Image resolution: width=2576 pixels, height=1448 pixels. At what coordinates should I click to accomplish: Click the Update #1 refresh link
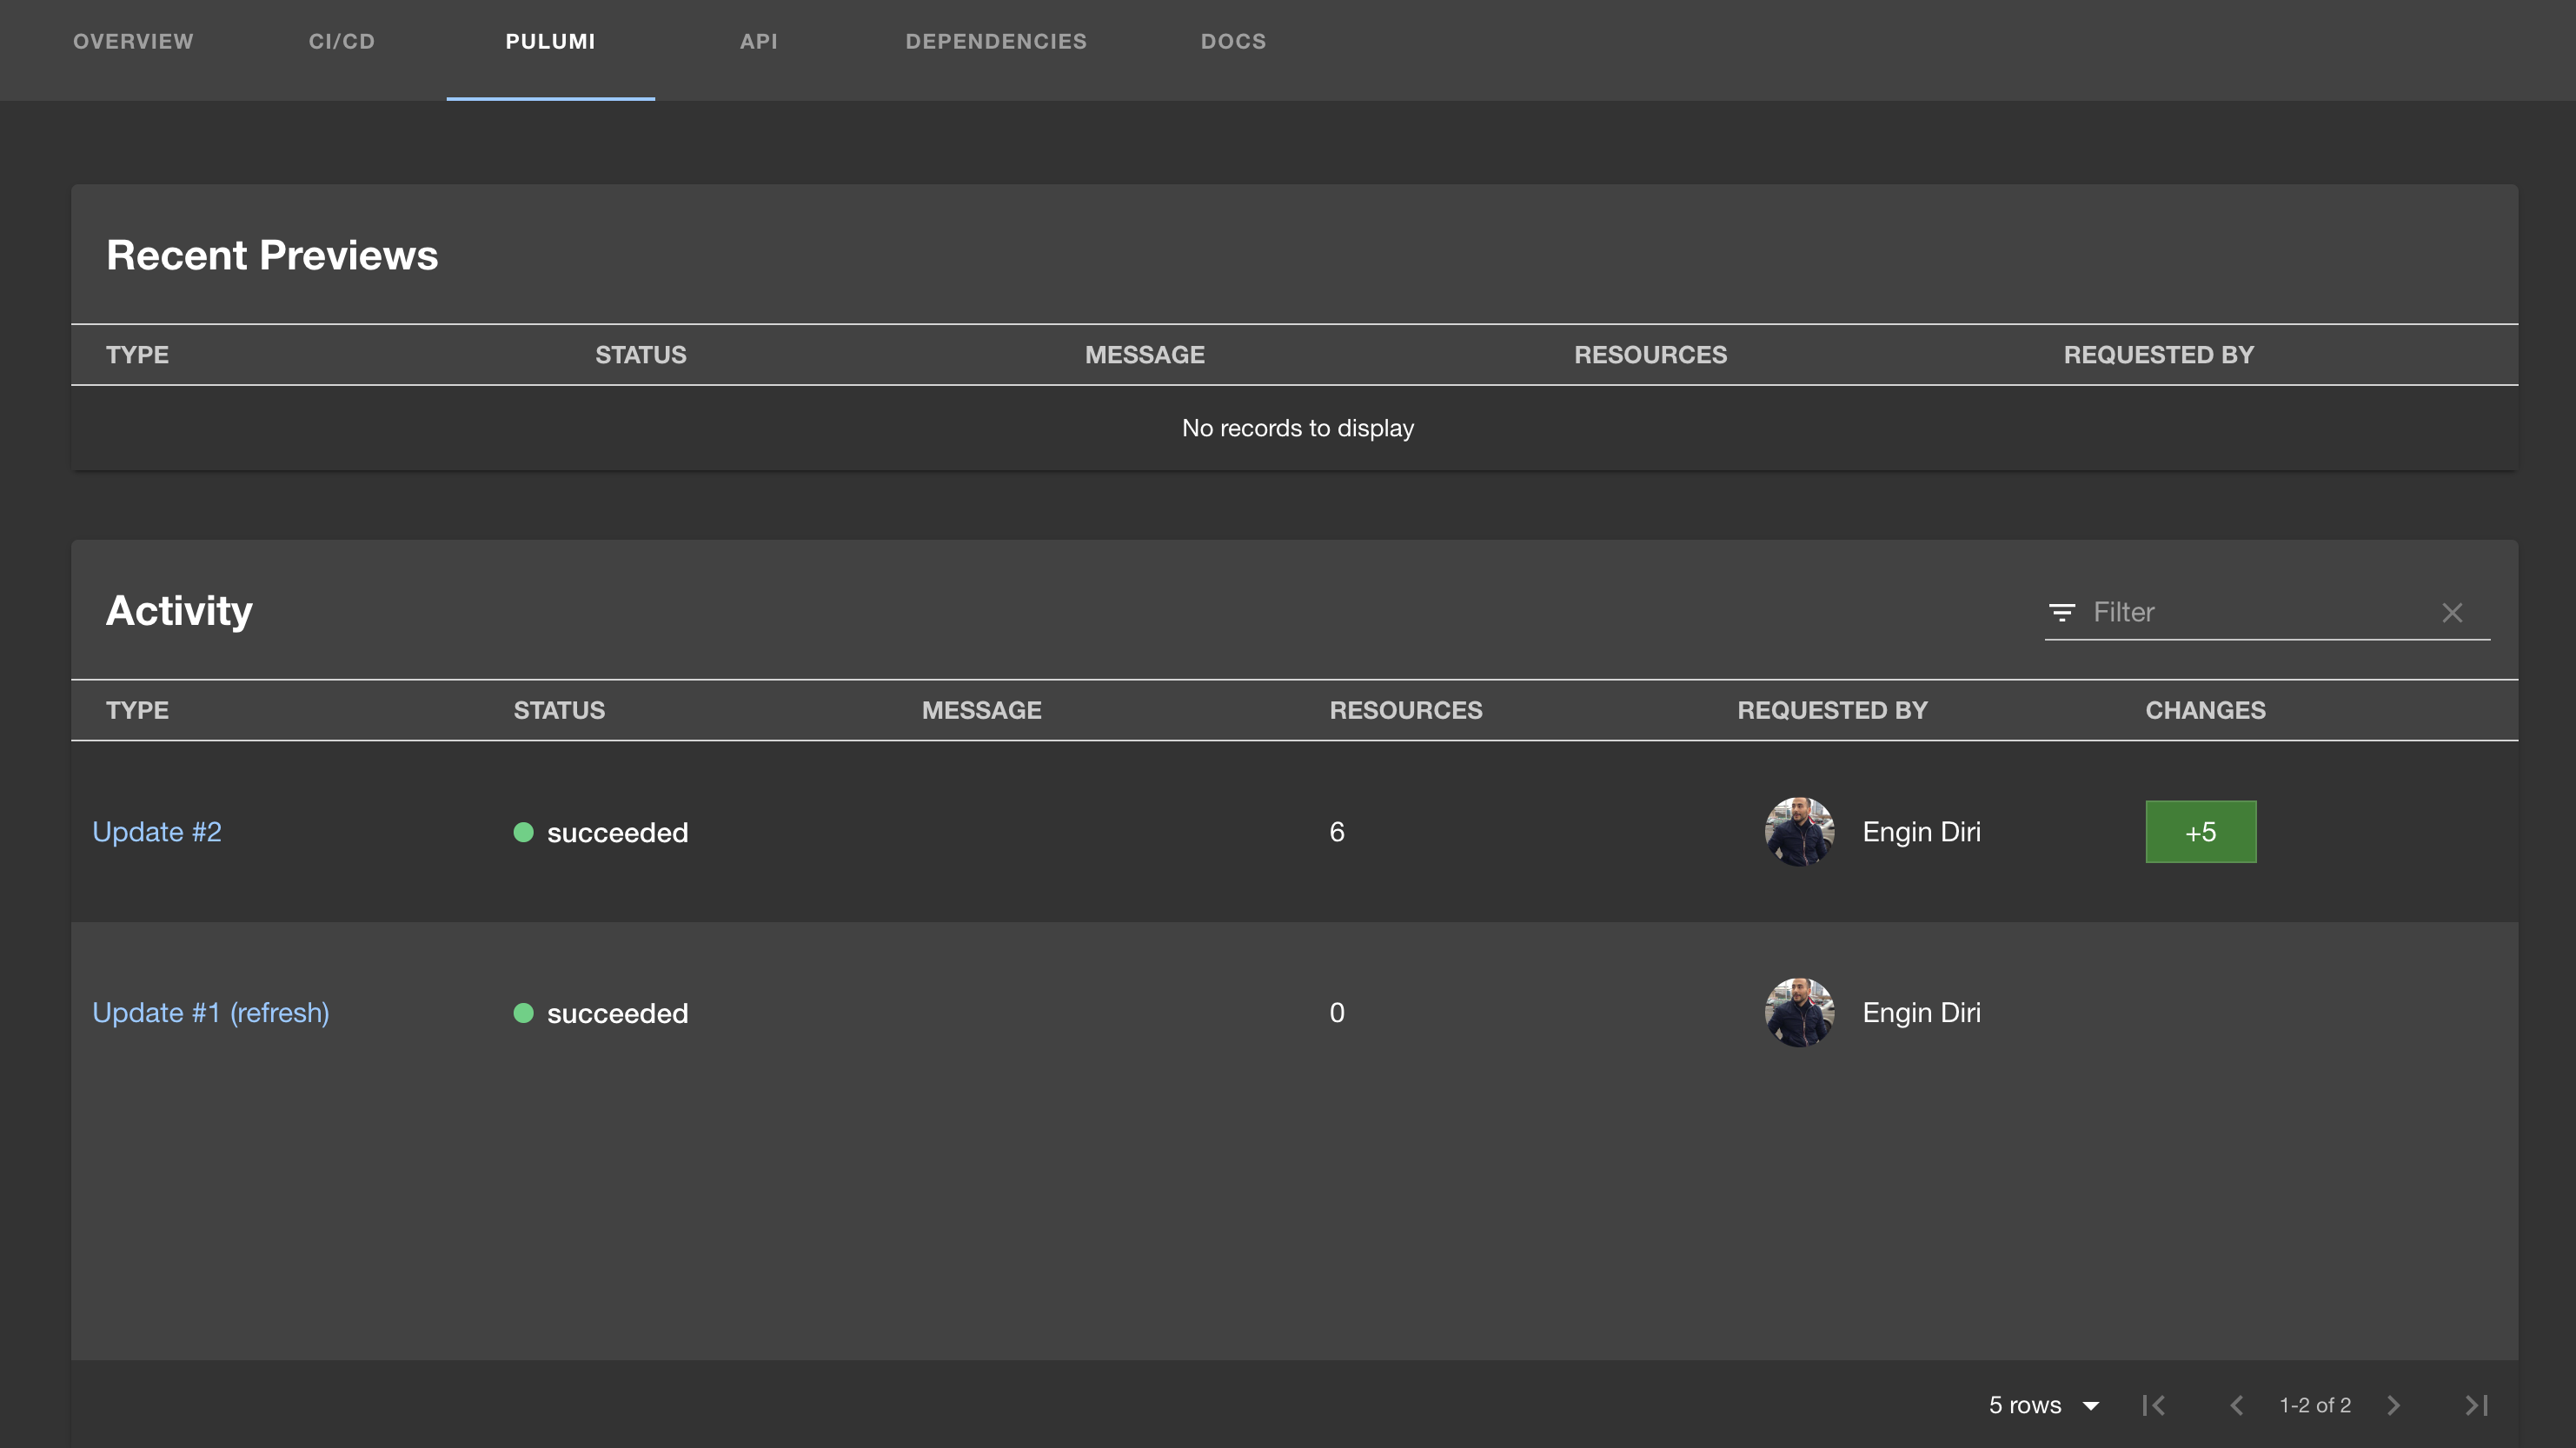(x=210, y=1011)
